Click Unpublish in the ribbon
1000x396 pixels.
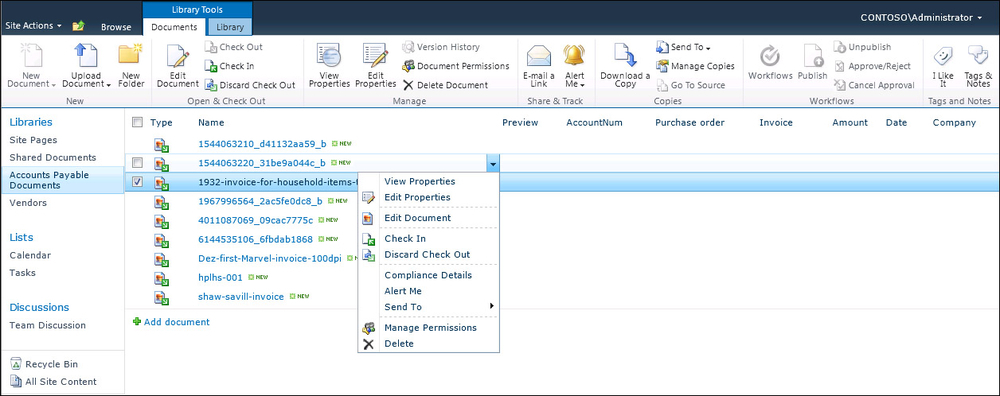862,47
